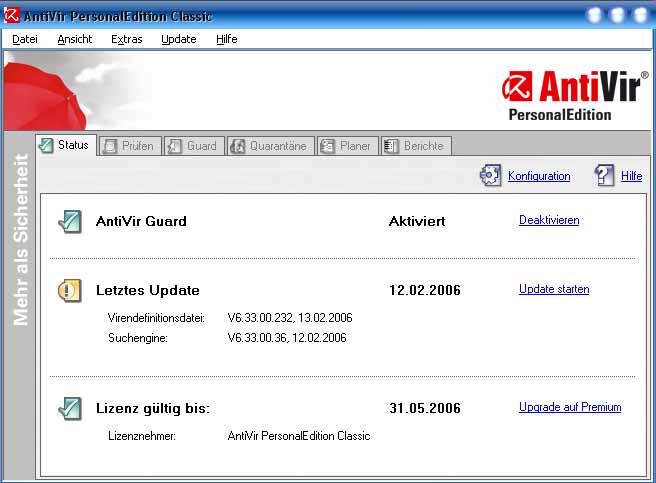Image resolution: width=656 pixels, height=483 pixels.
Task: Click the Letztes Update heading
Action: click(148, 290)
